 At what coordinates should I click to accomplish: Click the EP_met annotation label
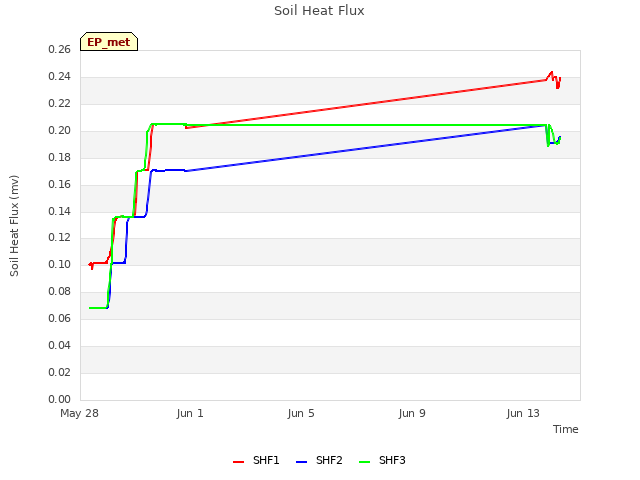click(109, 42)
